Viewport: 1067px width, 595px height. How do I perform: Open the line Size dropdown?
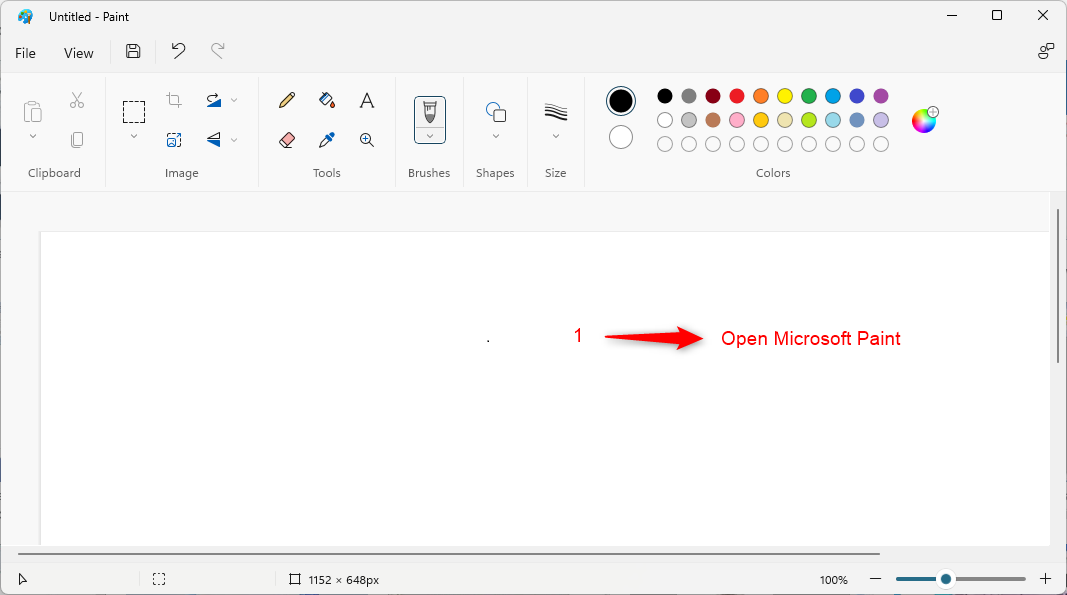pyautogui.click(x=556, y=135)
